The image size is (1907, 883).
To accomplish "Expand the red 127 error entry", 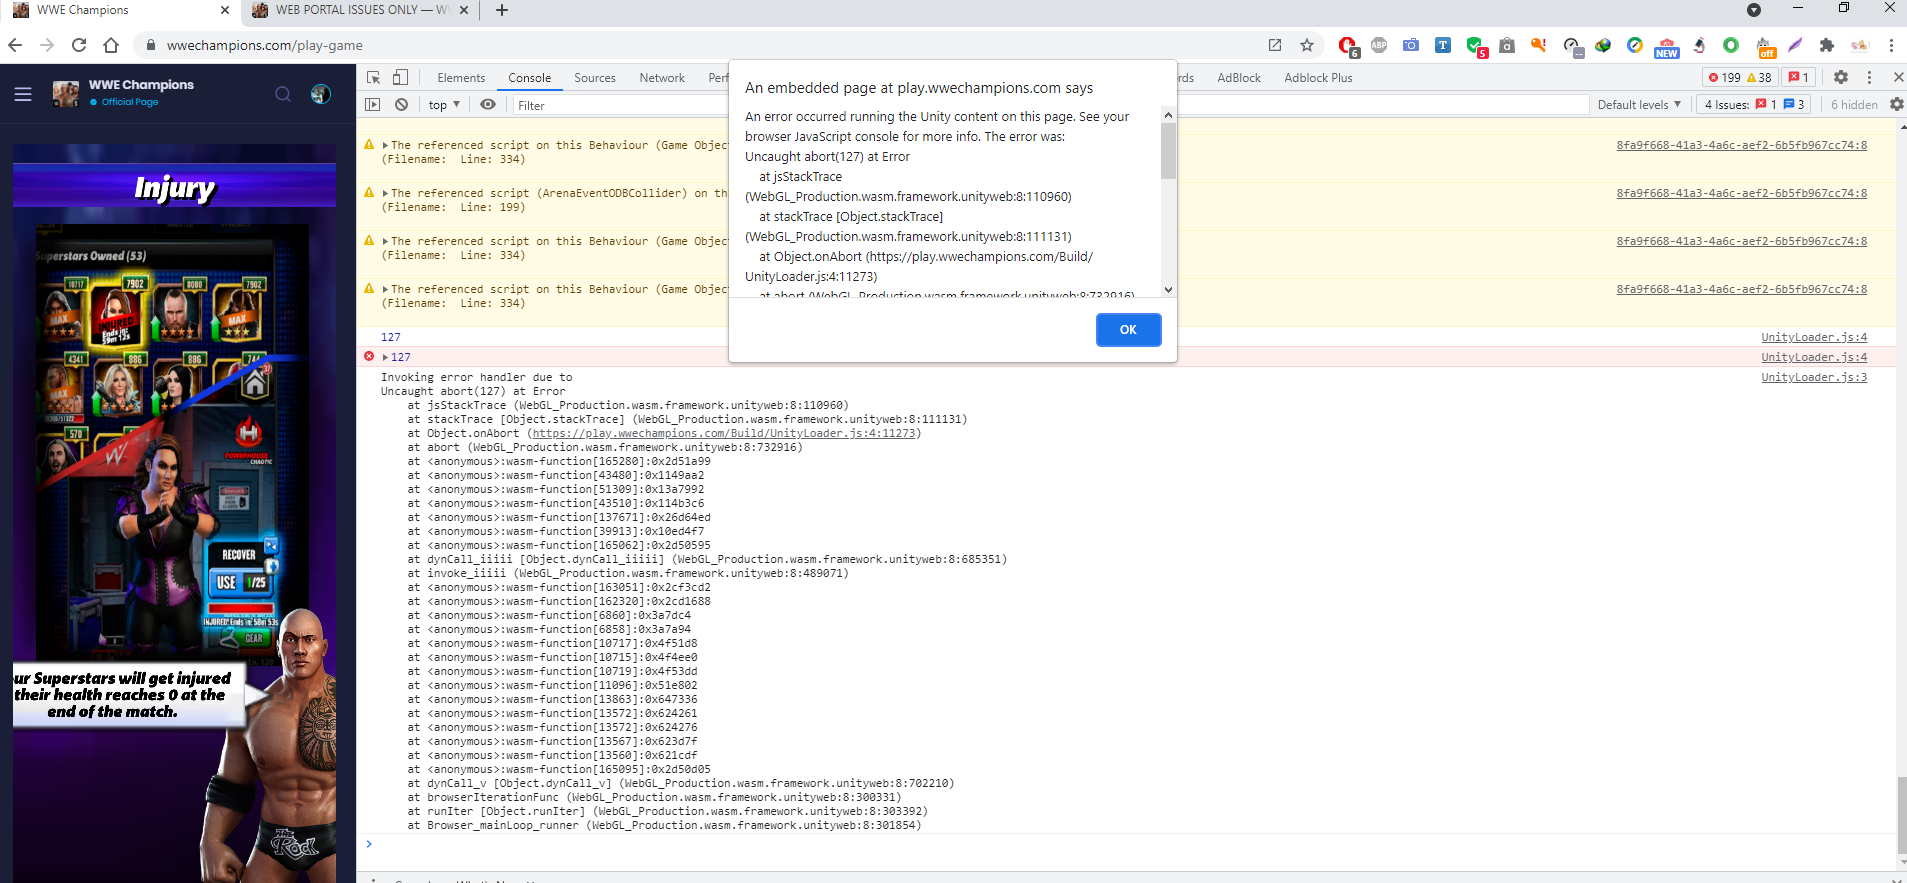I will [x=385, y=357].
